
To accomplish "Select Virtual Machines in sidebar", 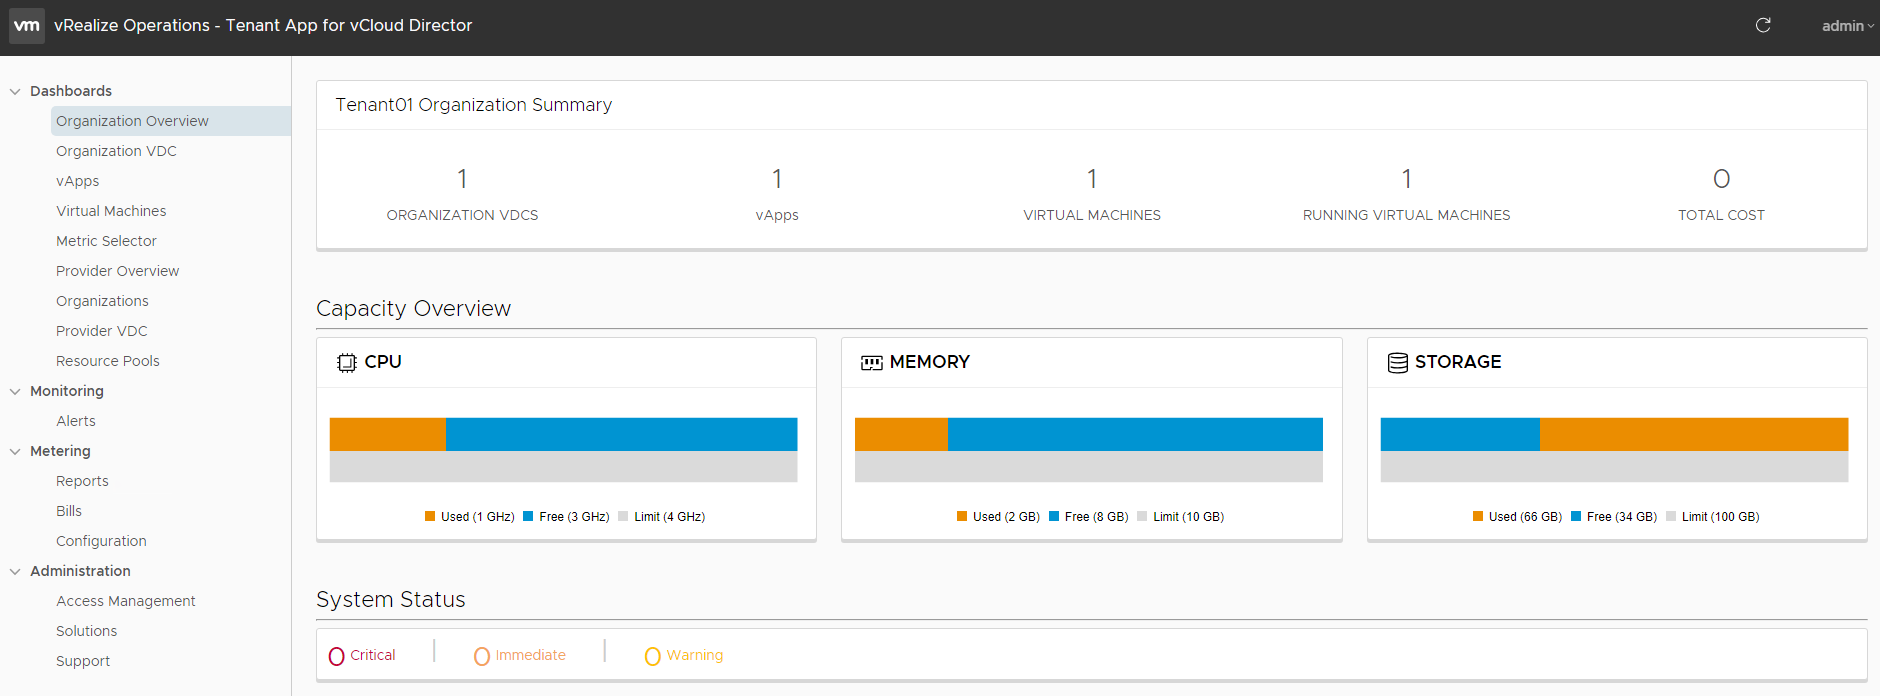I will [111, 211].
